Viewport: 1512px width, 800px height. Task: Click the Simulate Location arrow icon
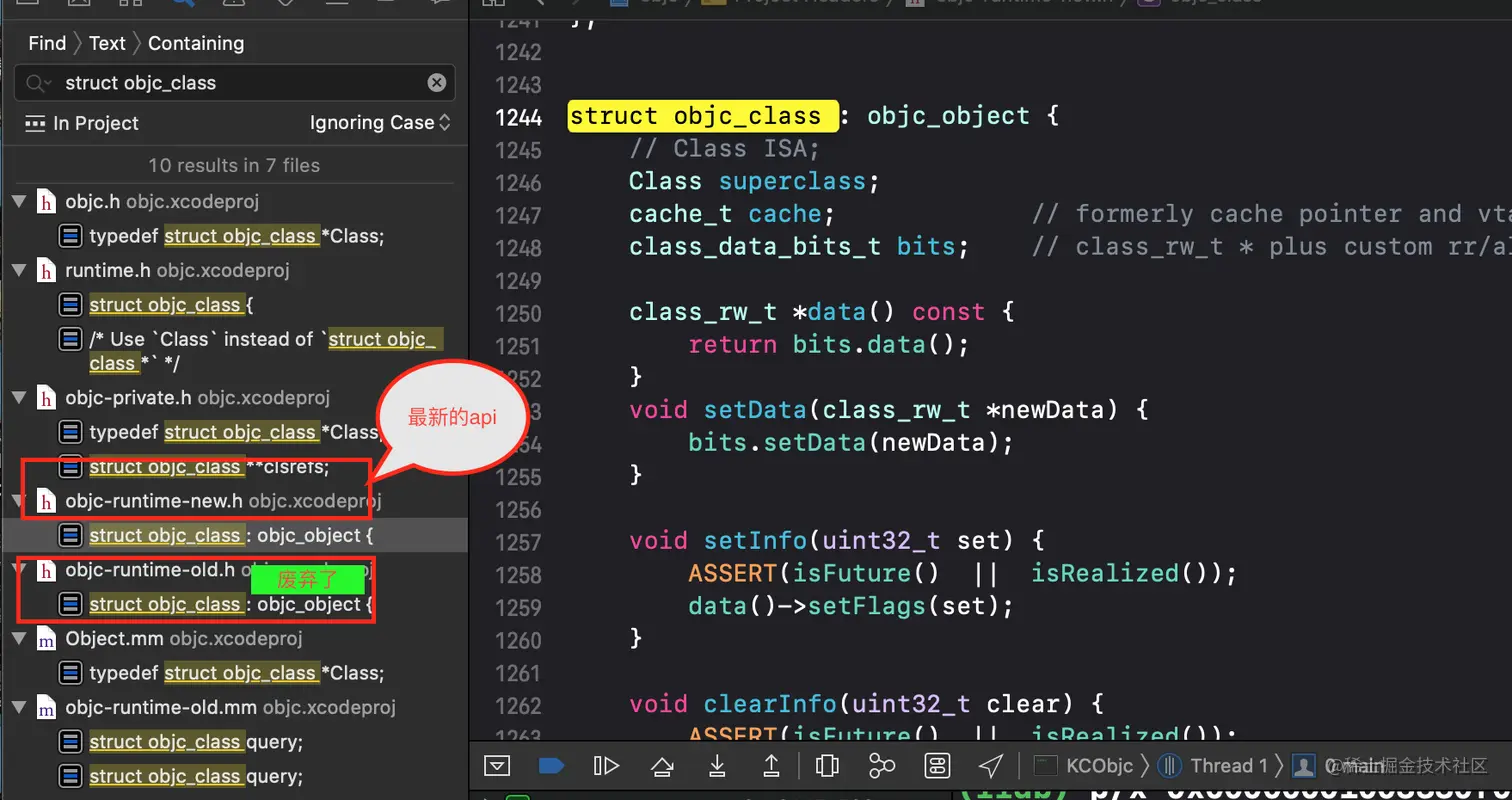click(x=991, y=766)
